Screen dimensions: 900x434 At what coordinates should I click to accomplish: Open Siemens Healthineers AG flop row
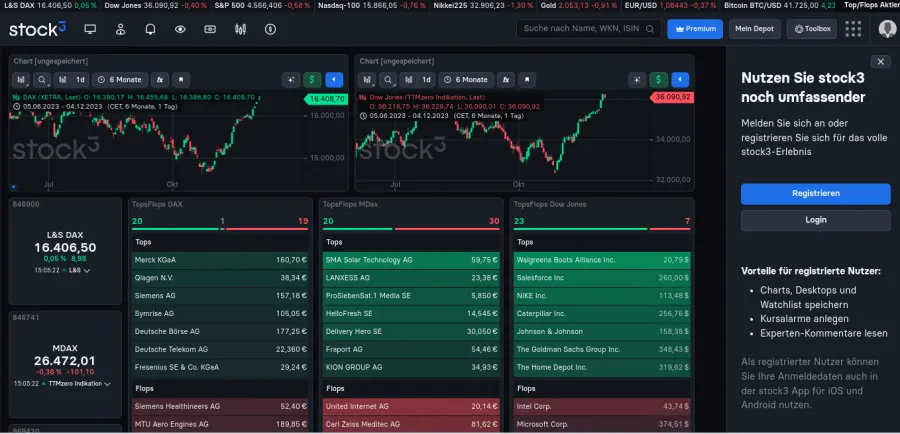pyautogui.click(x=220, y=406)
